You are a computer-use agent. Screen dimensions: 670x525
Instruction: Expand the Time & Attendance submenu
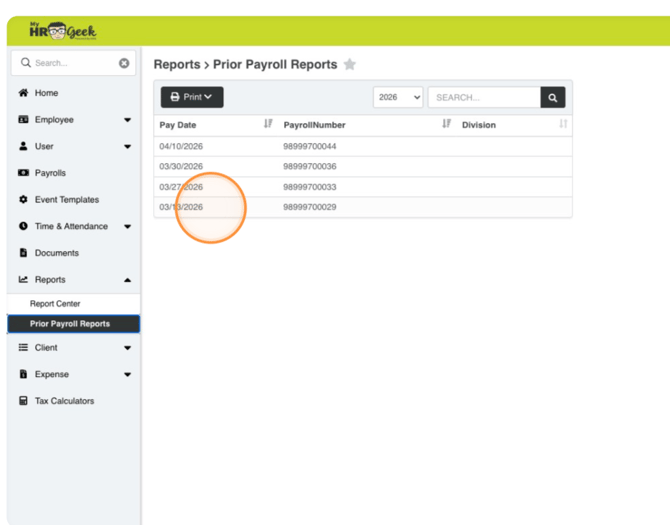(127, 227)
